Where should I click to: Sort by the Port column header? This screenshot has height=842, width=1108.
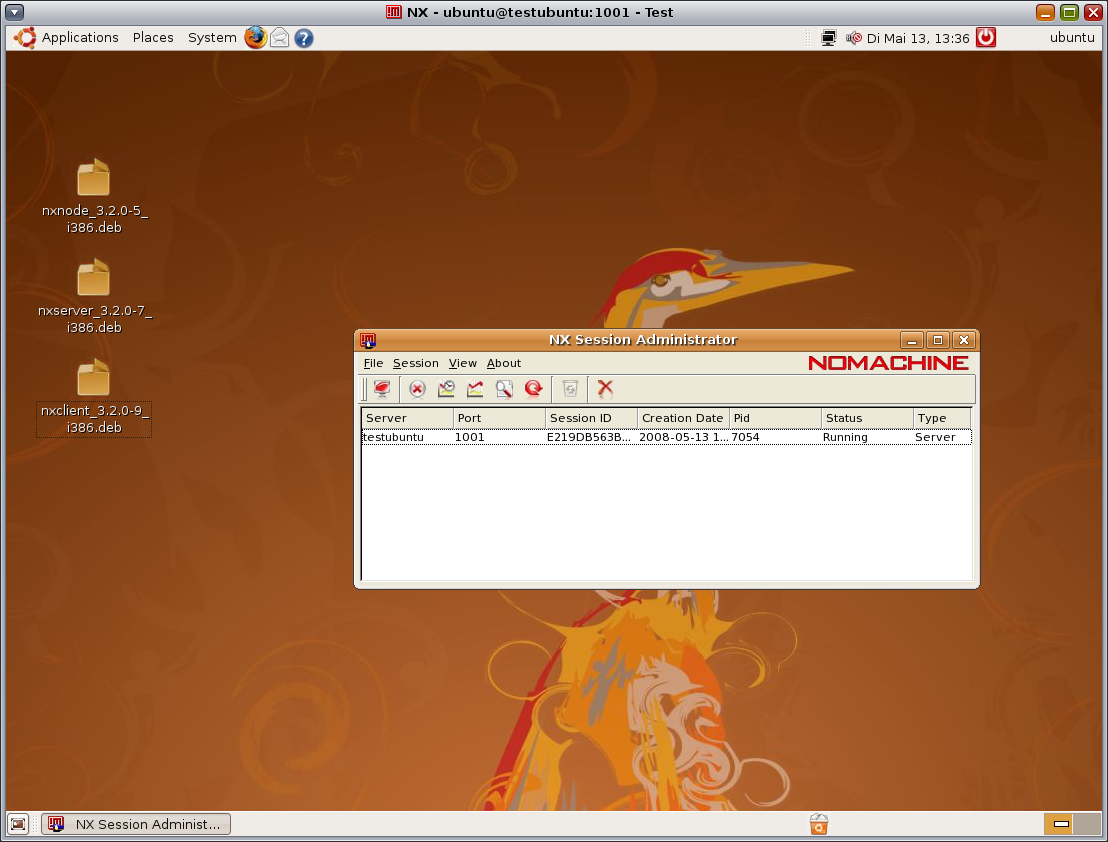(x=499, y=418)
